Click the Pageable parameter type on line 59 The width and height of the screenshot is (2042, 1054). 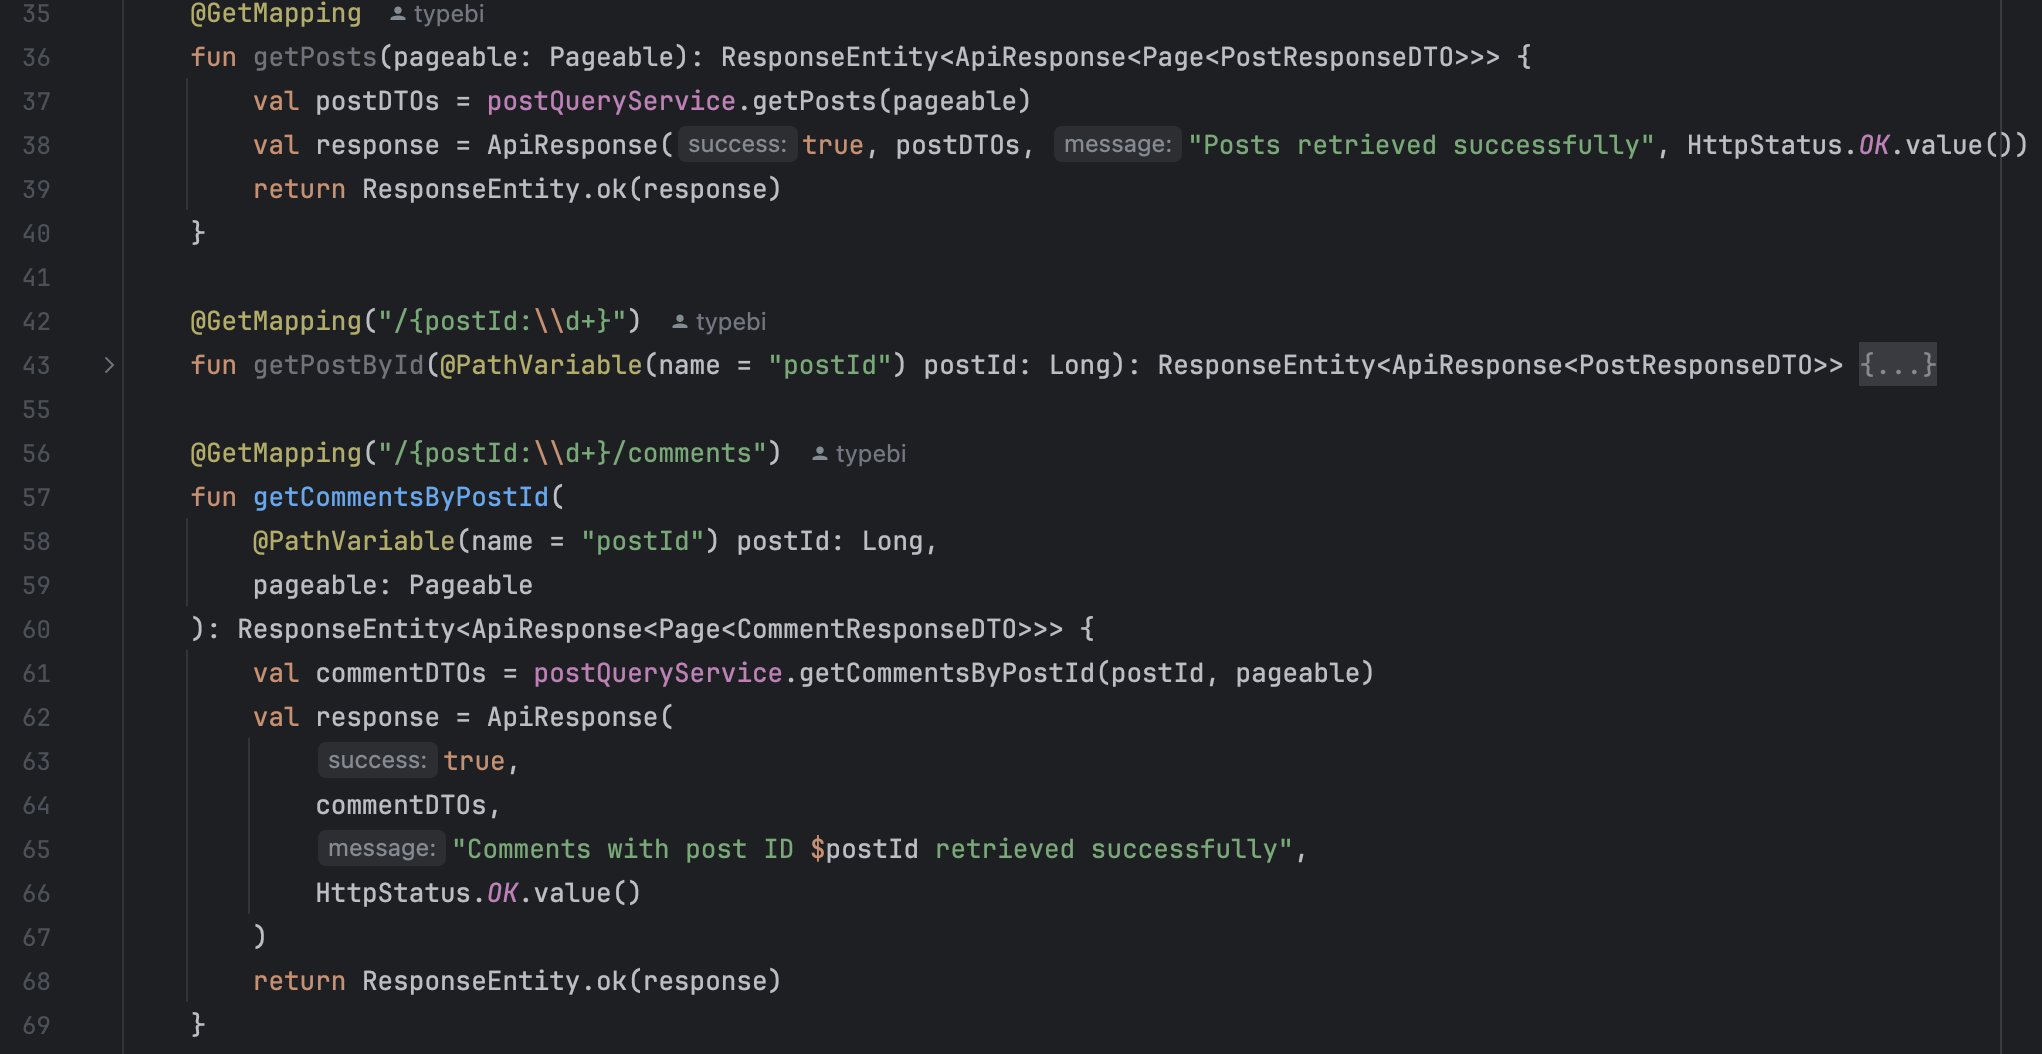[470, 584]
